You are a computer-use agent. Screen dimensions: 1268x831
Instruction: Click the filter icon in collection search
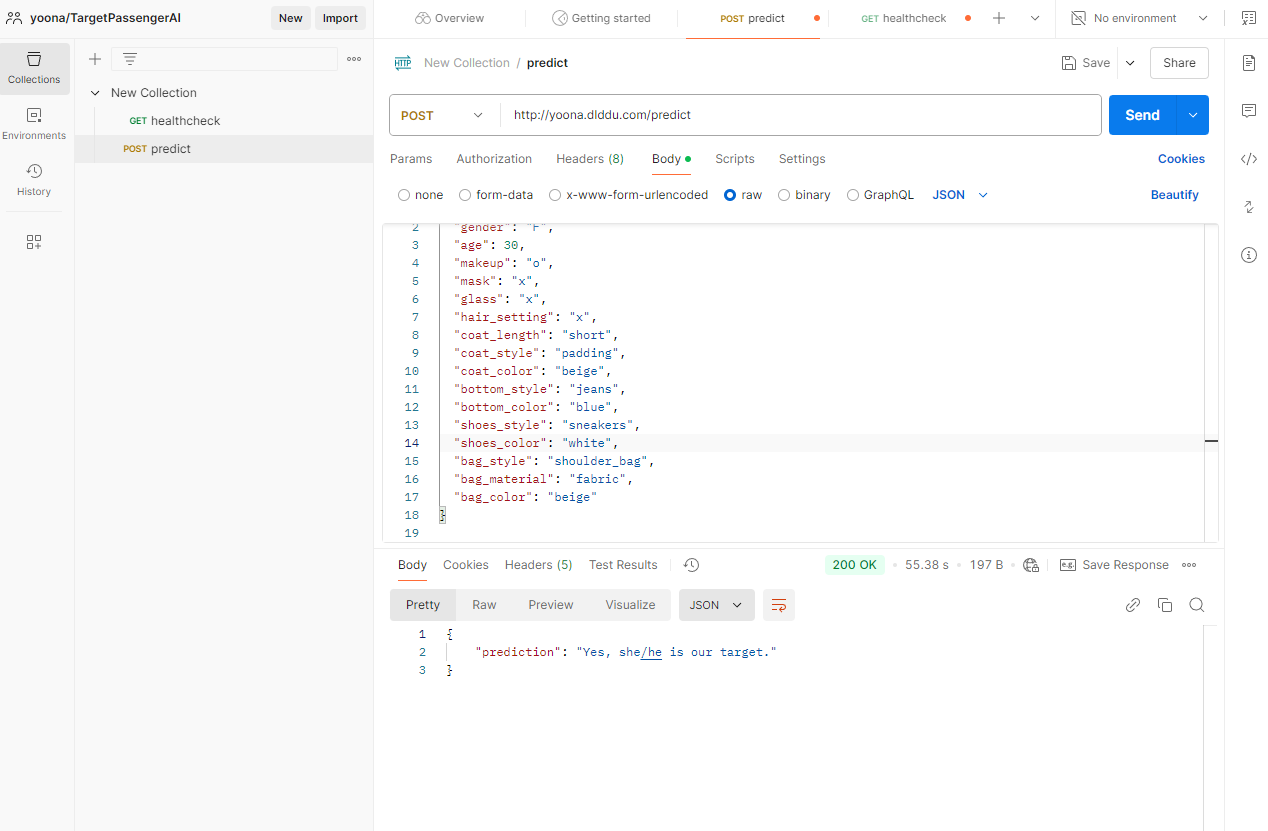point(130,59)
